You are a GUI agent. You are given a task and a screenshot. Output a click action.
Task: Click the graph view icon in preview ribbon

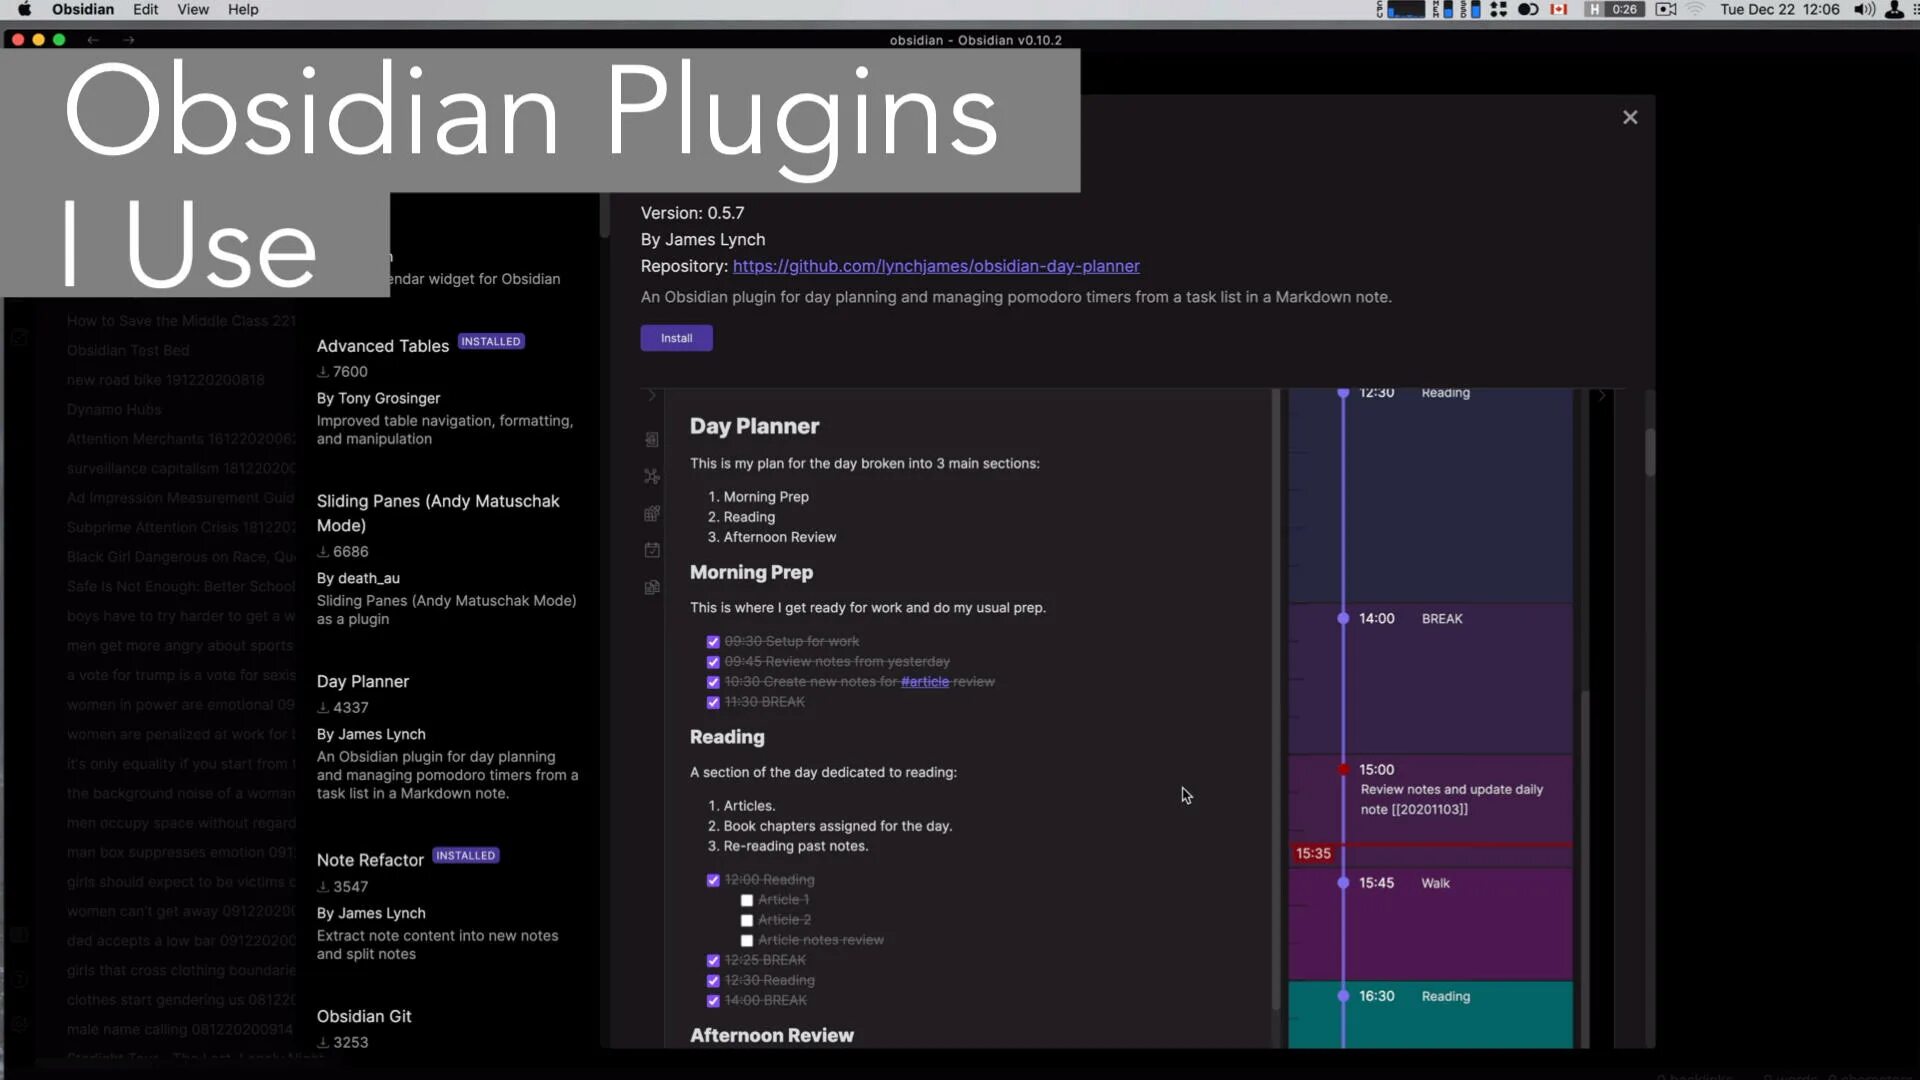(651, 477)
